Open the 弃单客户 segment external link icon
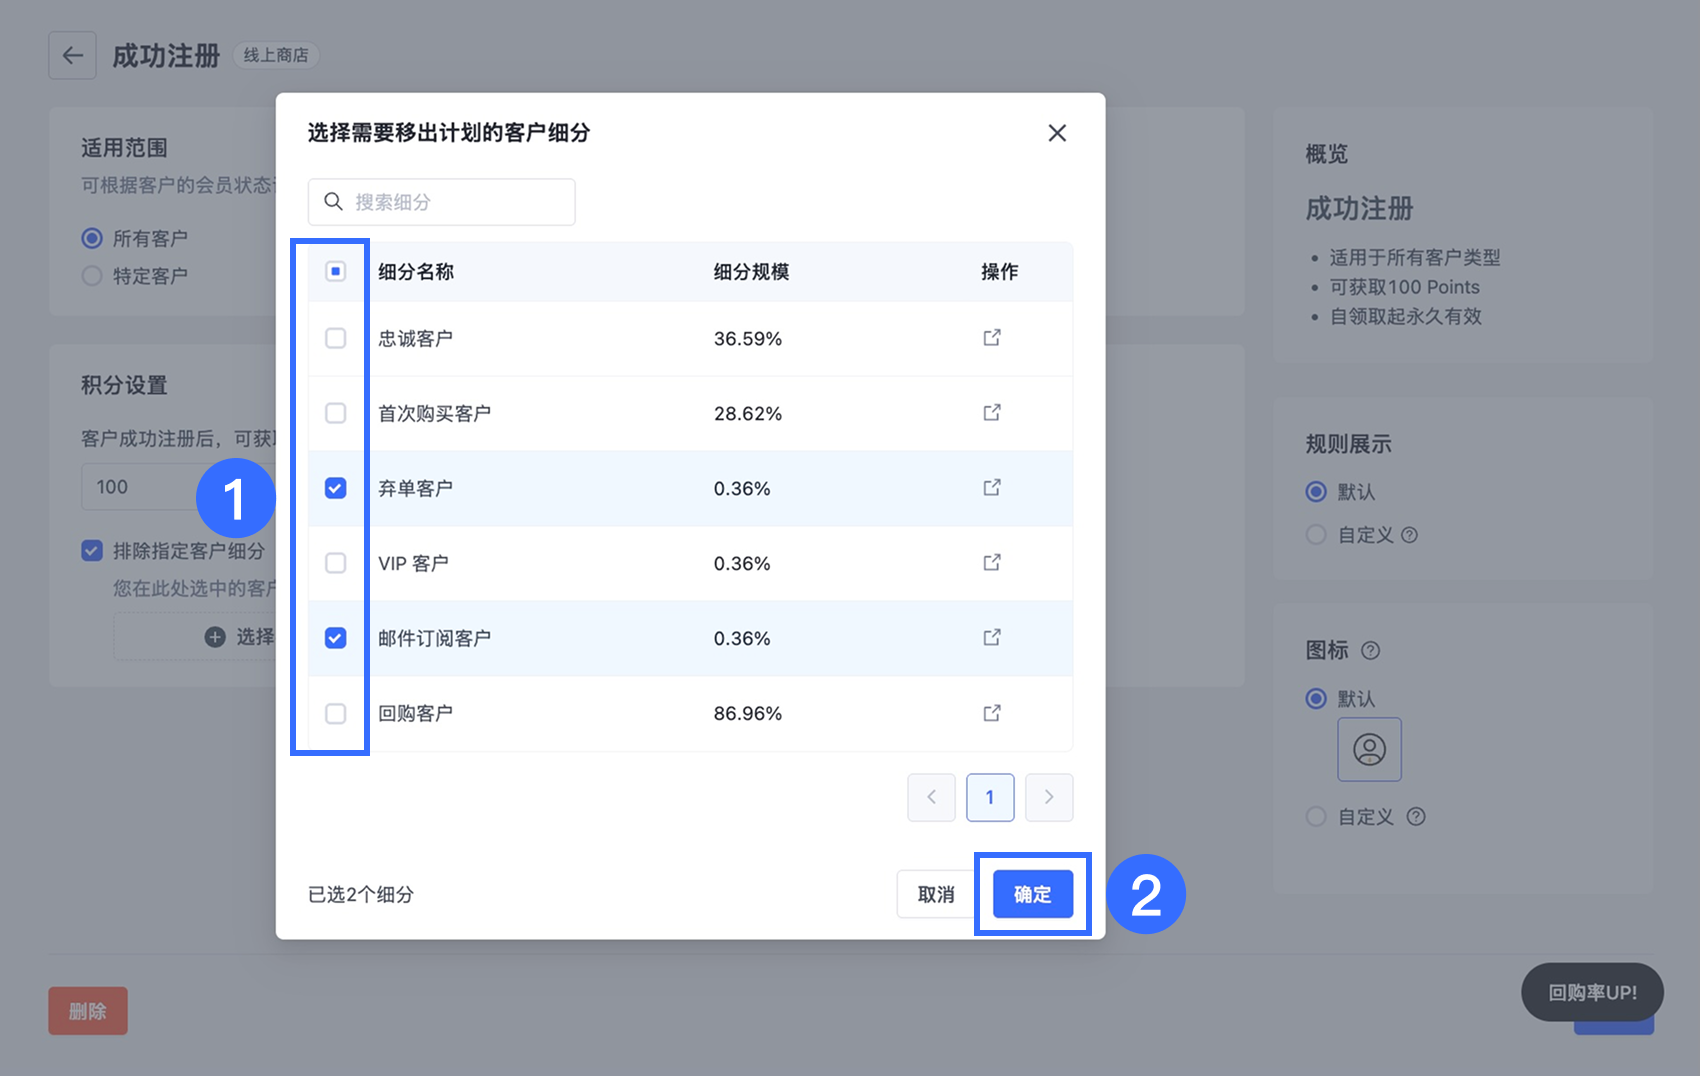1700x1076 pixels. coord(992,488)
